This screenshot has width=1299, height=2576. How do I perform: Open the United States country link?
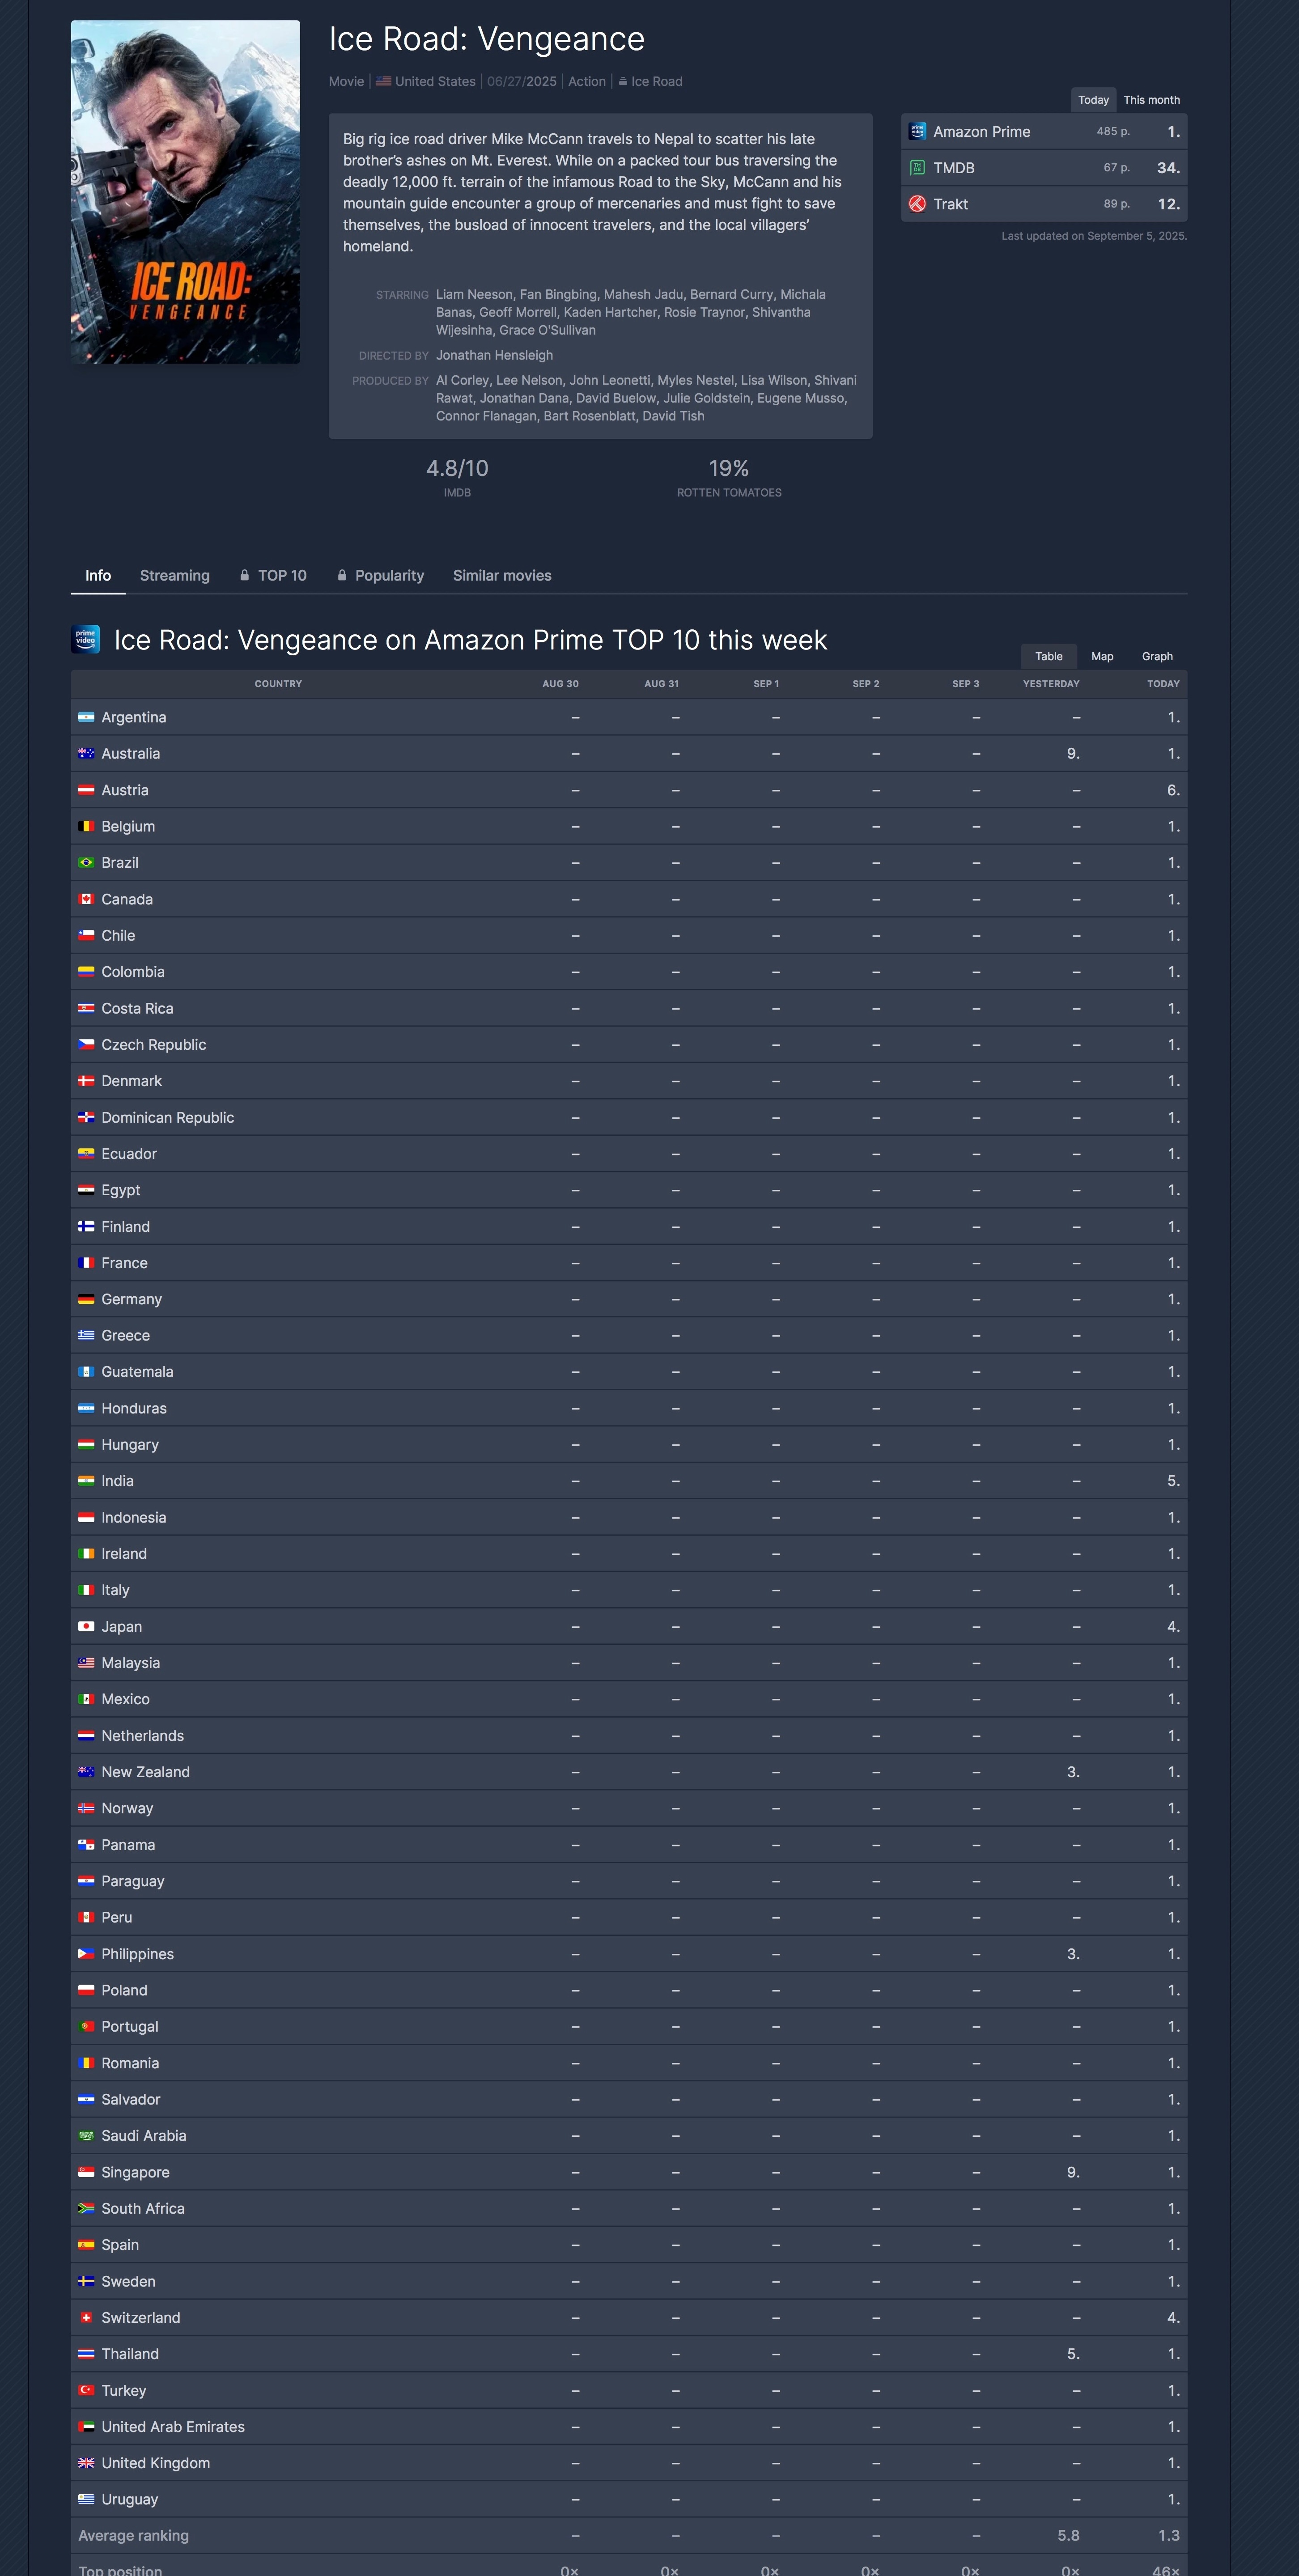435,82
